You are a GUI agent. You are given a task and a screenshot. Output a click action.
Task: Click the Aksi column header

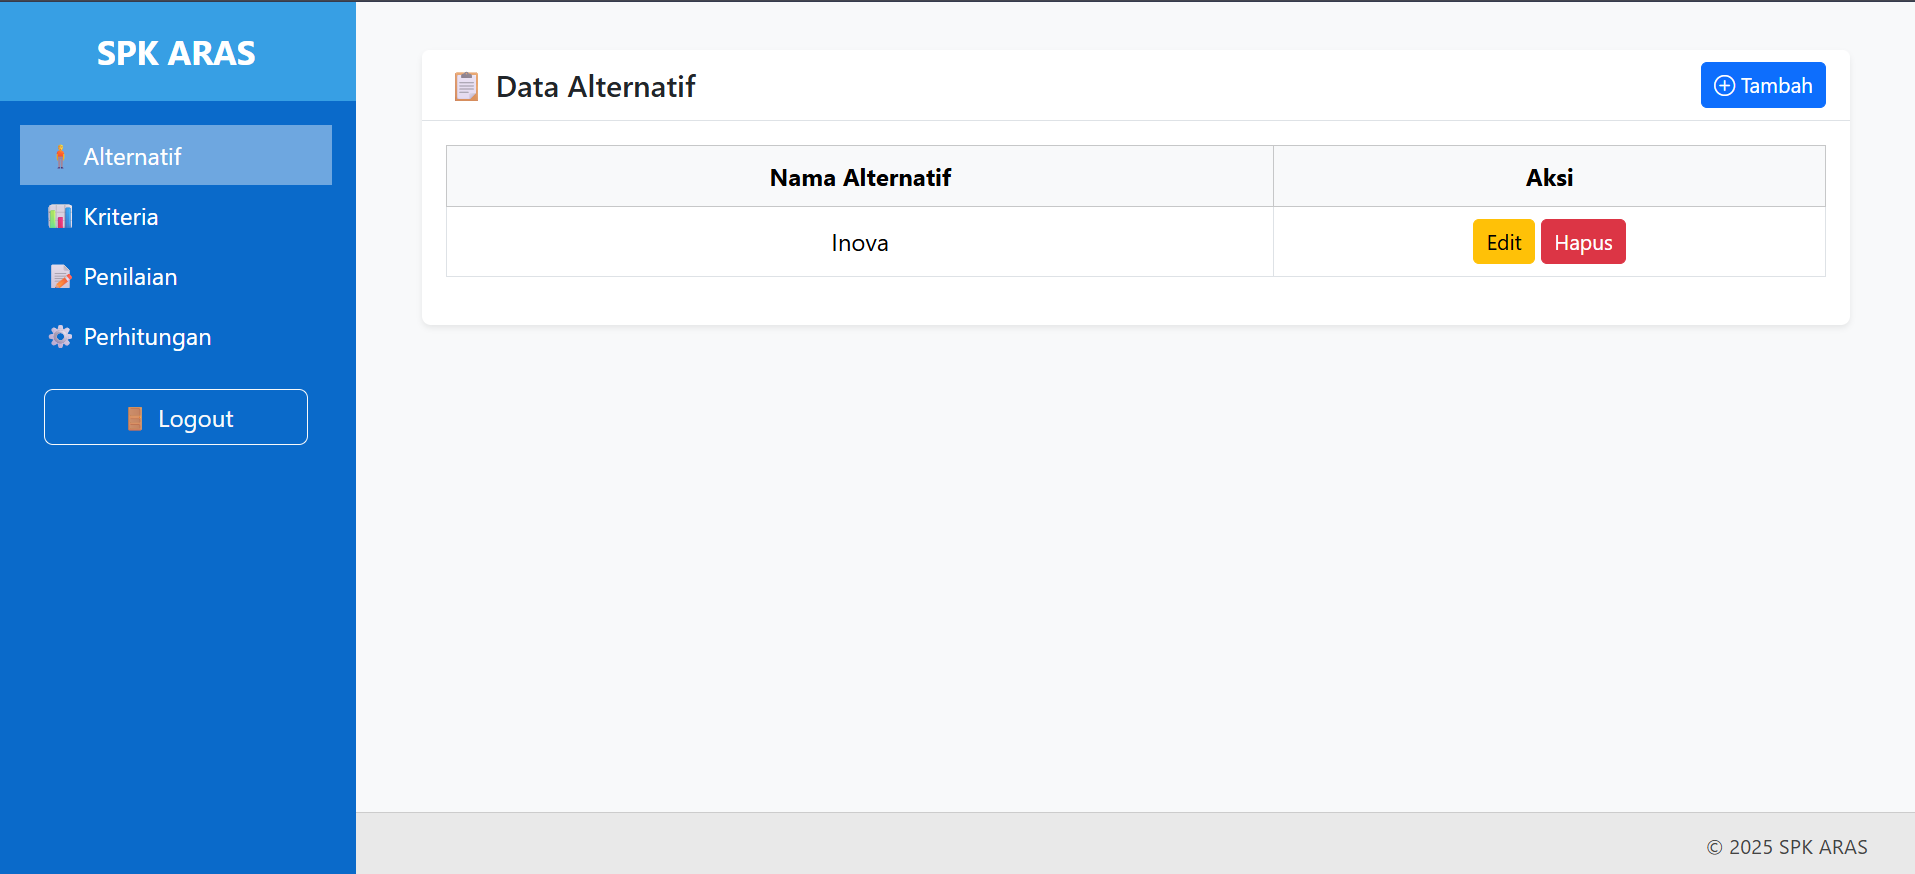click(1549, 178)
